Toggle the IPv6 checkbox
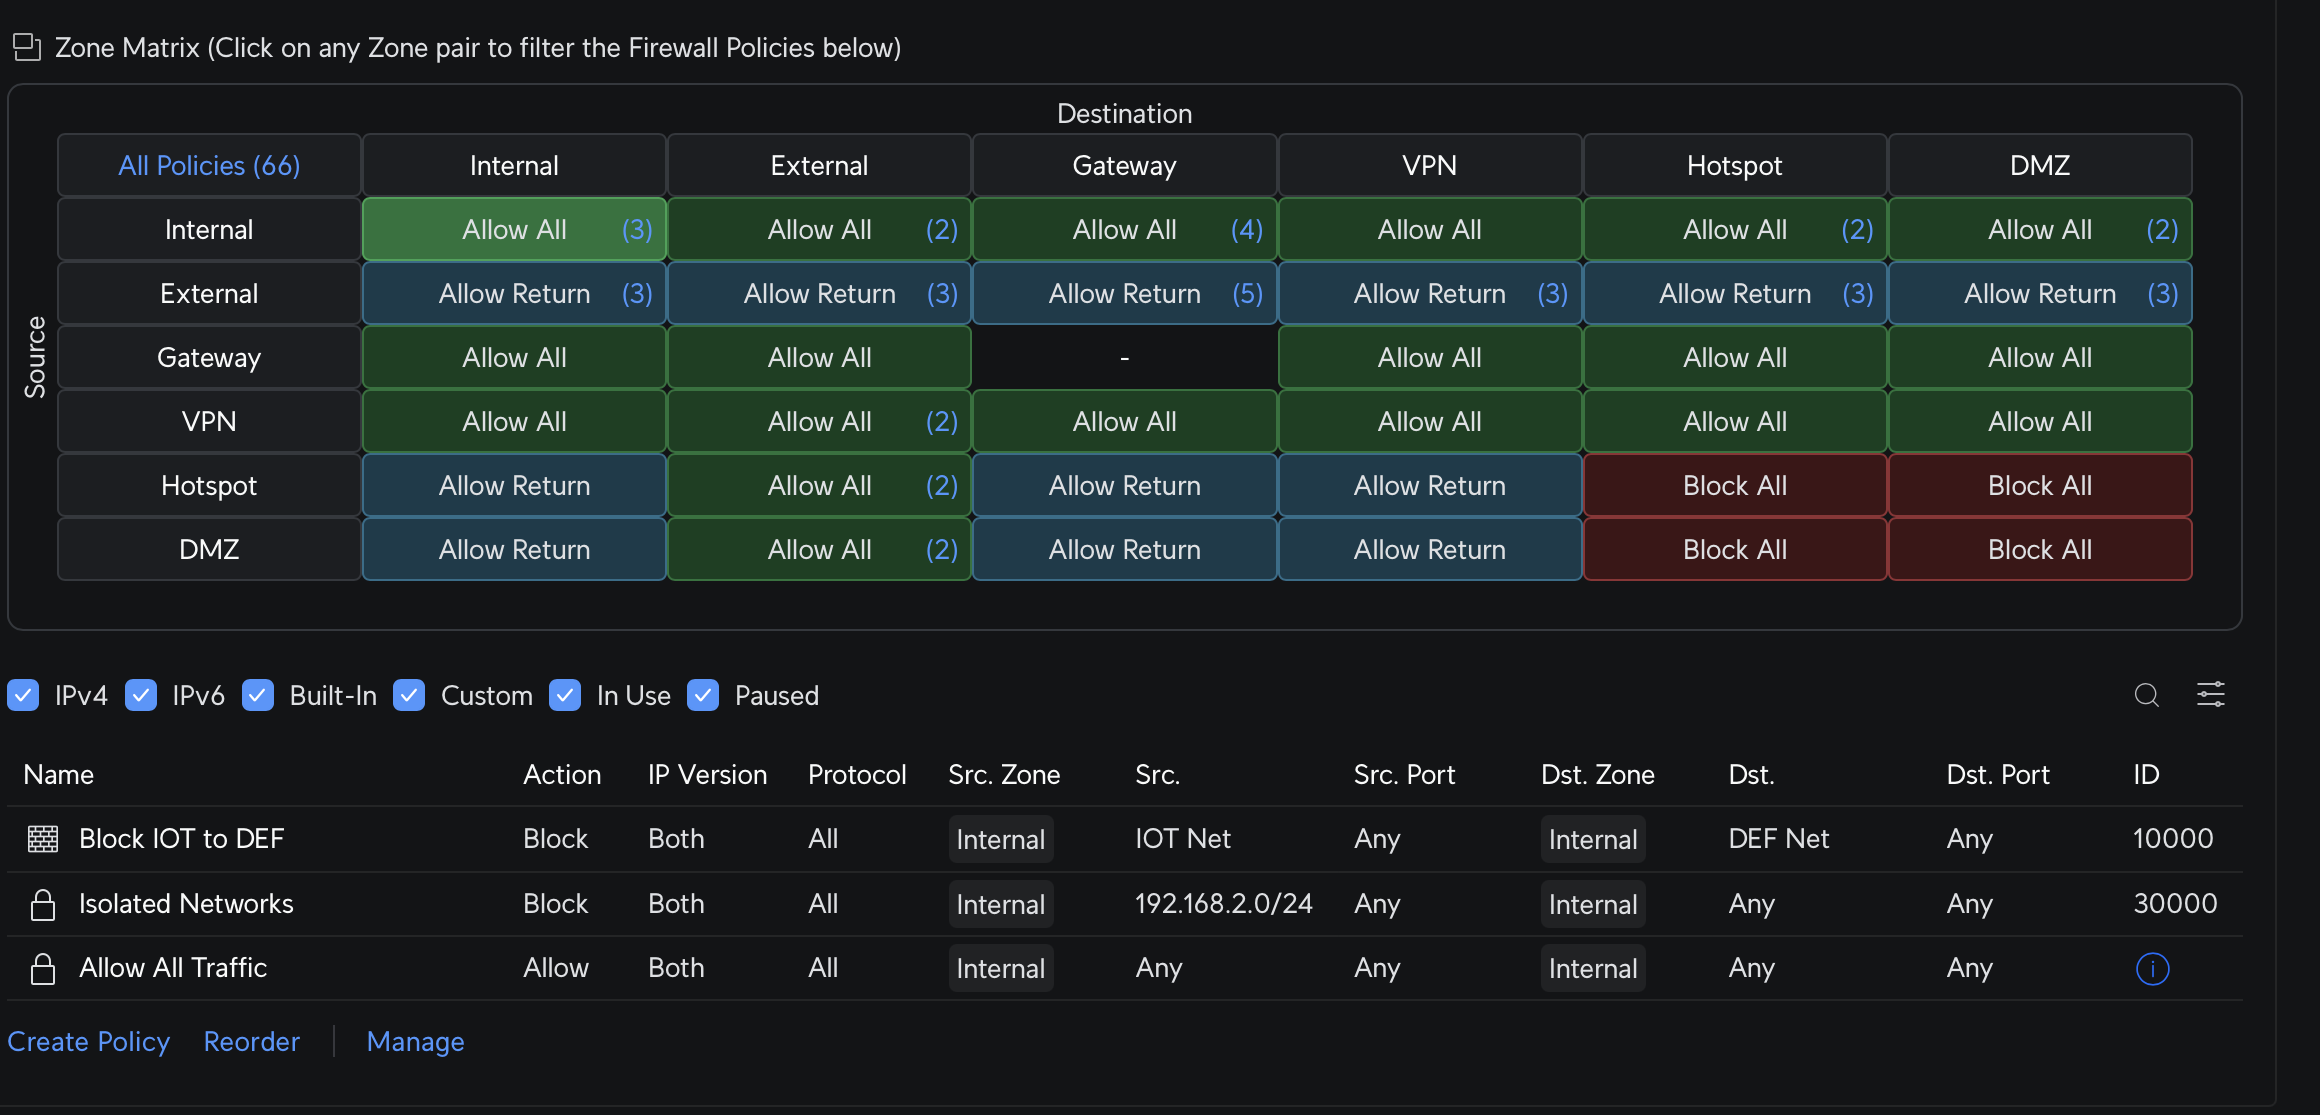 [x=141, y=695]
